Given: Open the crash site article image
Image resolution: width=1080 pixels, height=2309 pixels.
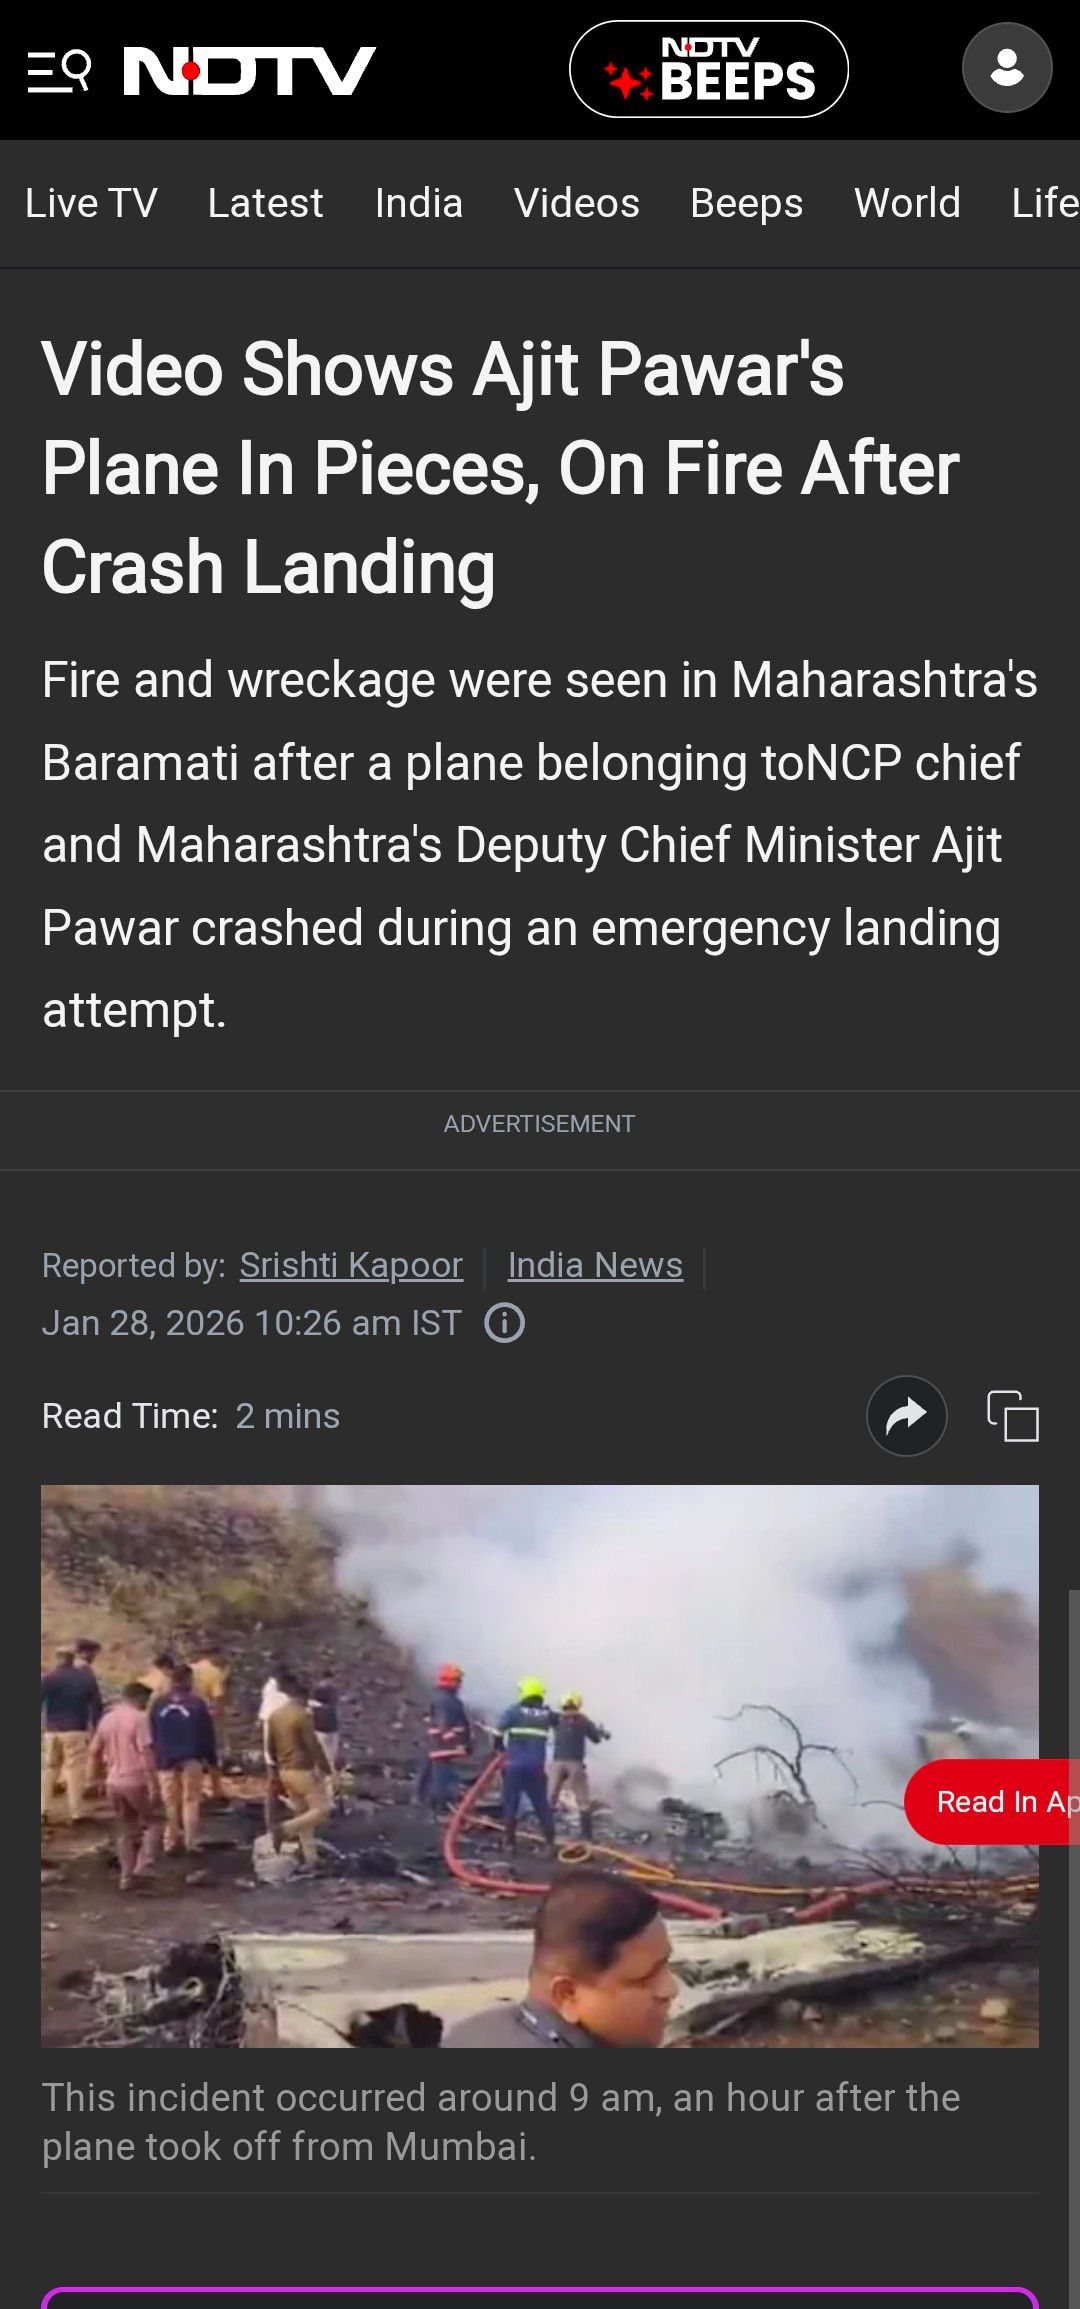Looking at the screenshot, I should point(540,1766).
